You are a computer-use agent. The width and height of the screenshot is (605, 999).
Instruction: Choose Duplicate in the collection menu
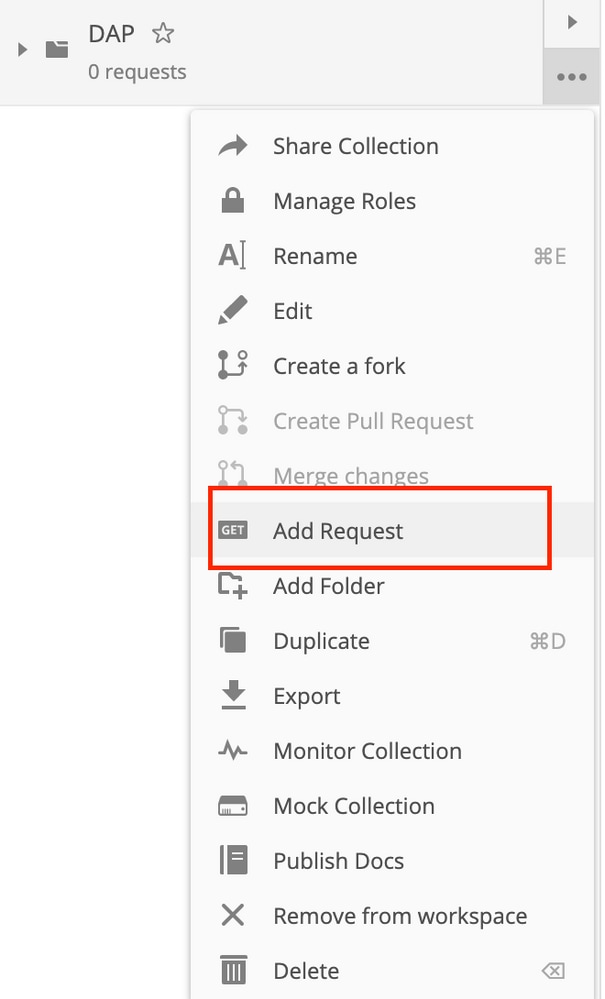(x=392, y=641)
